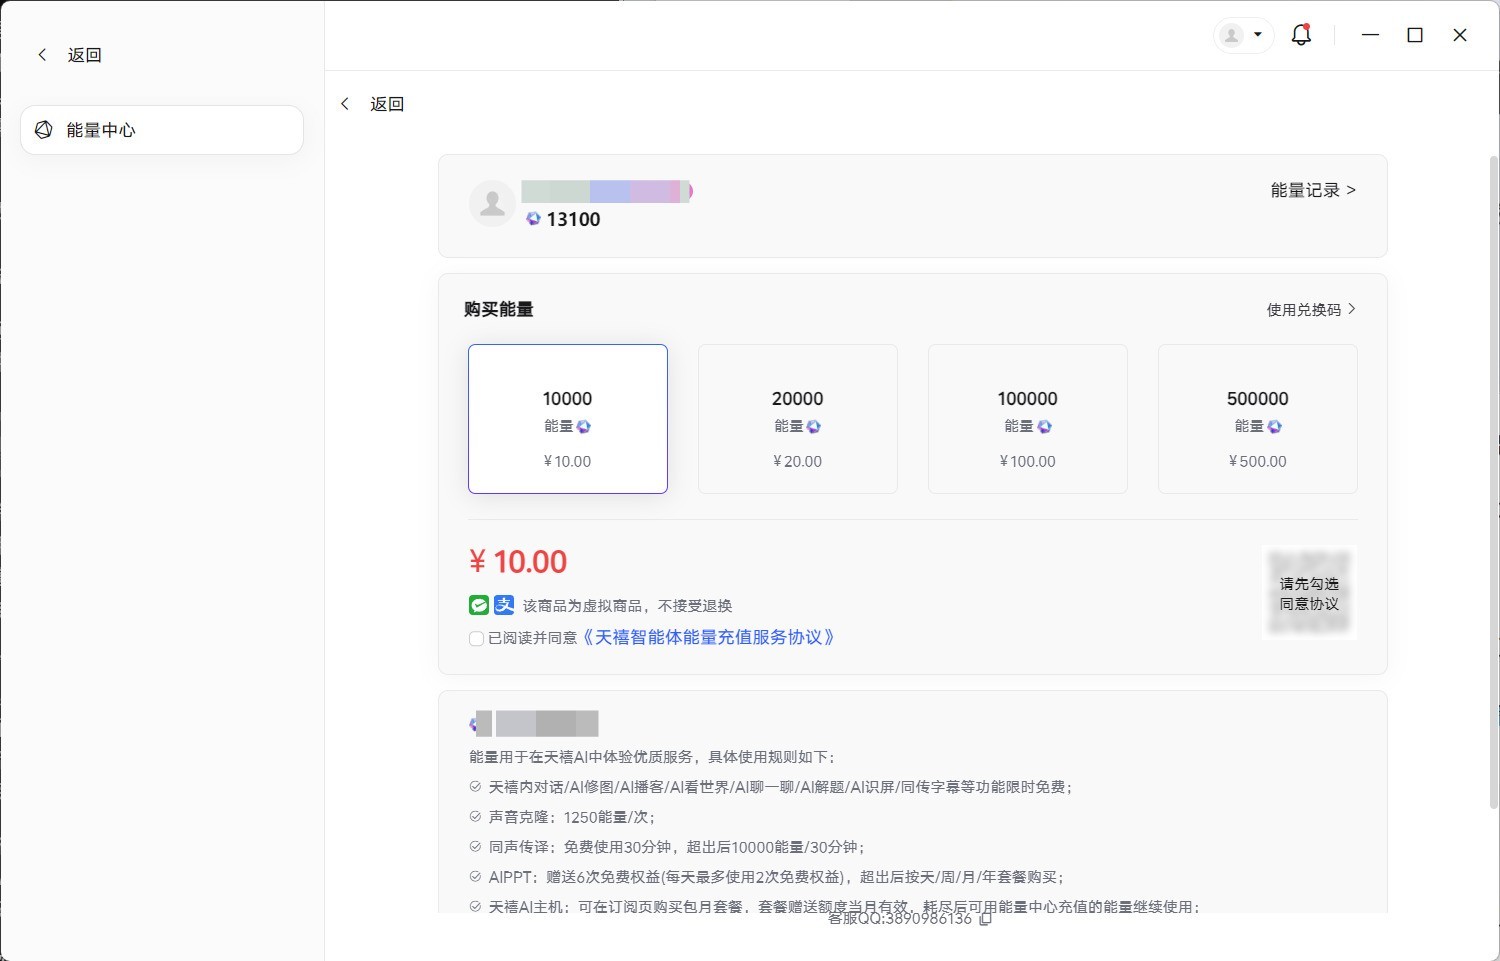1500x961 pixels.
Task: Select the 20000 energy package for ¥20.00
Action: tap(798, 419)
